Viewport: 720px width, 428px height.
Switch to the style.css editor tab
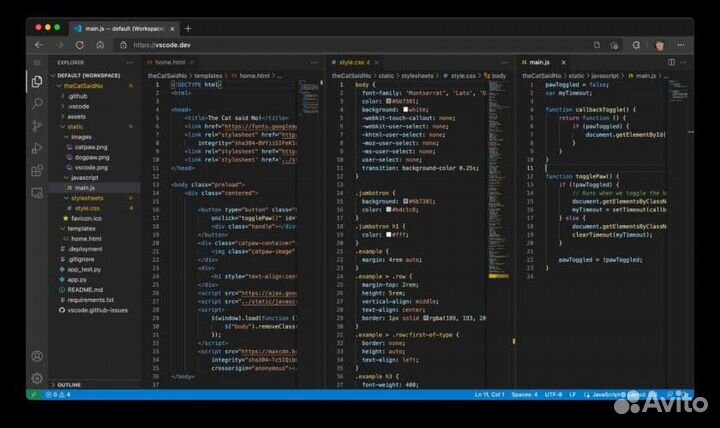click(352, 62)
